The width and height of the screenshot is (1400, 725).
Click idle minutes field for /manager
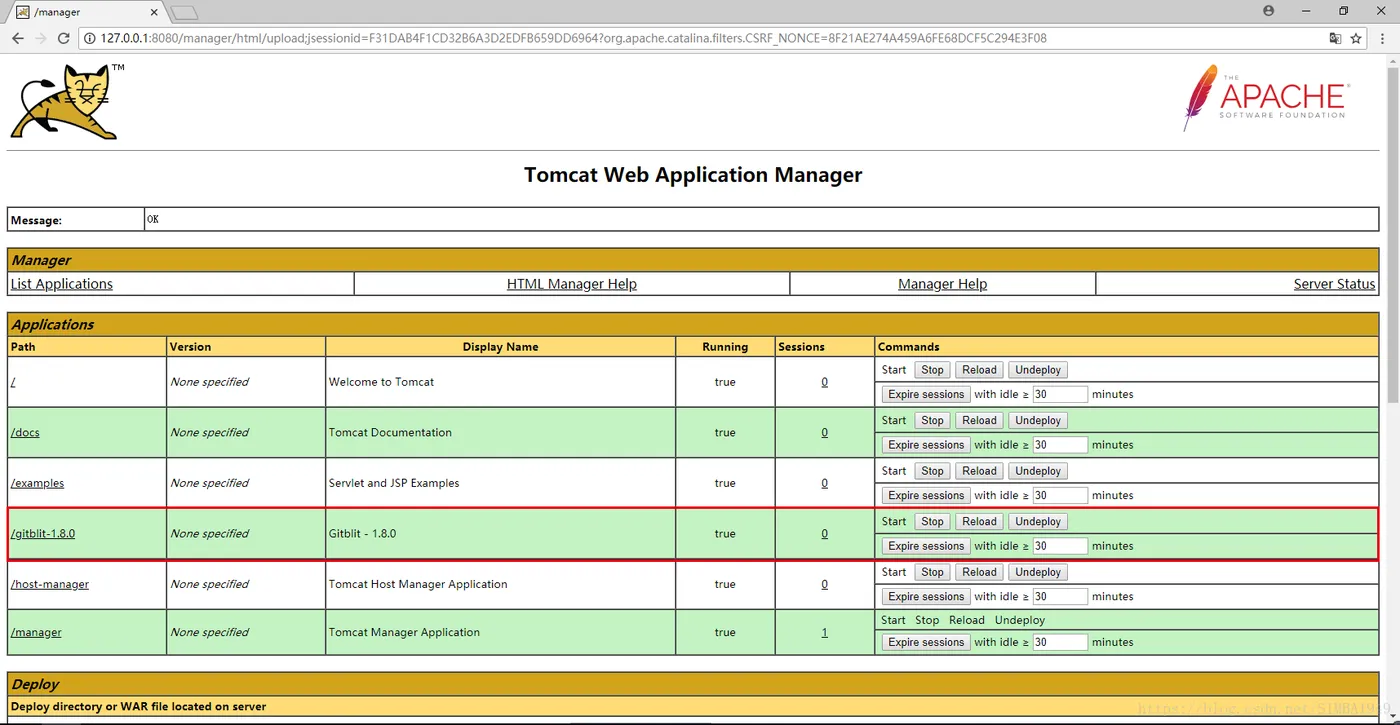click(1060, 643)
